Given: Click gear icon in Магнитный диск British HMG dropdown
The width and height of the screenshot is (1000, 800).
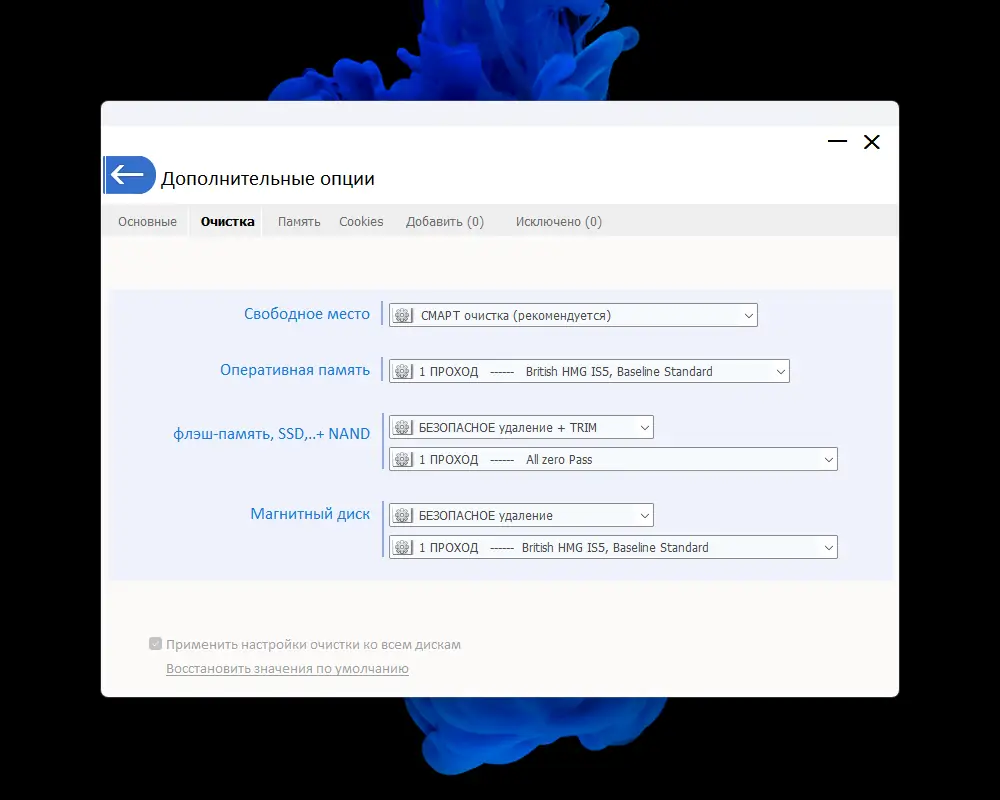Looking at the screenshot, I should [402, 547].
